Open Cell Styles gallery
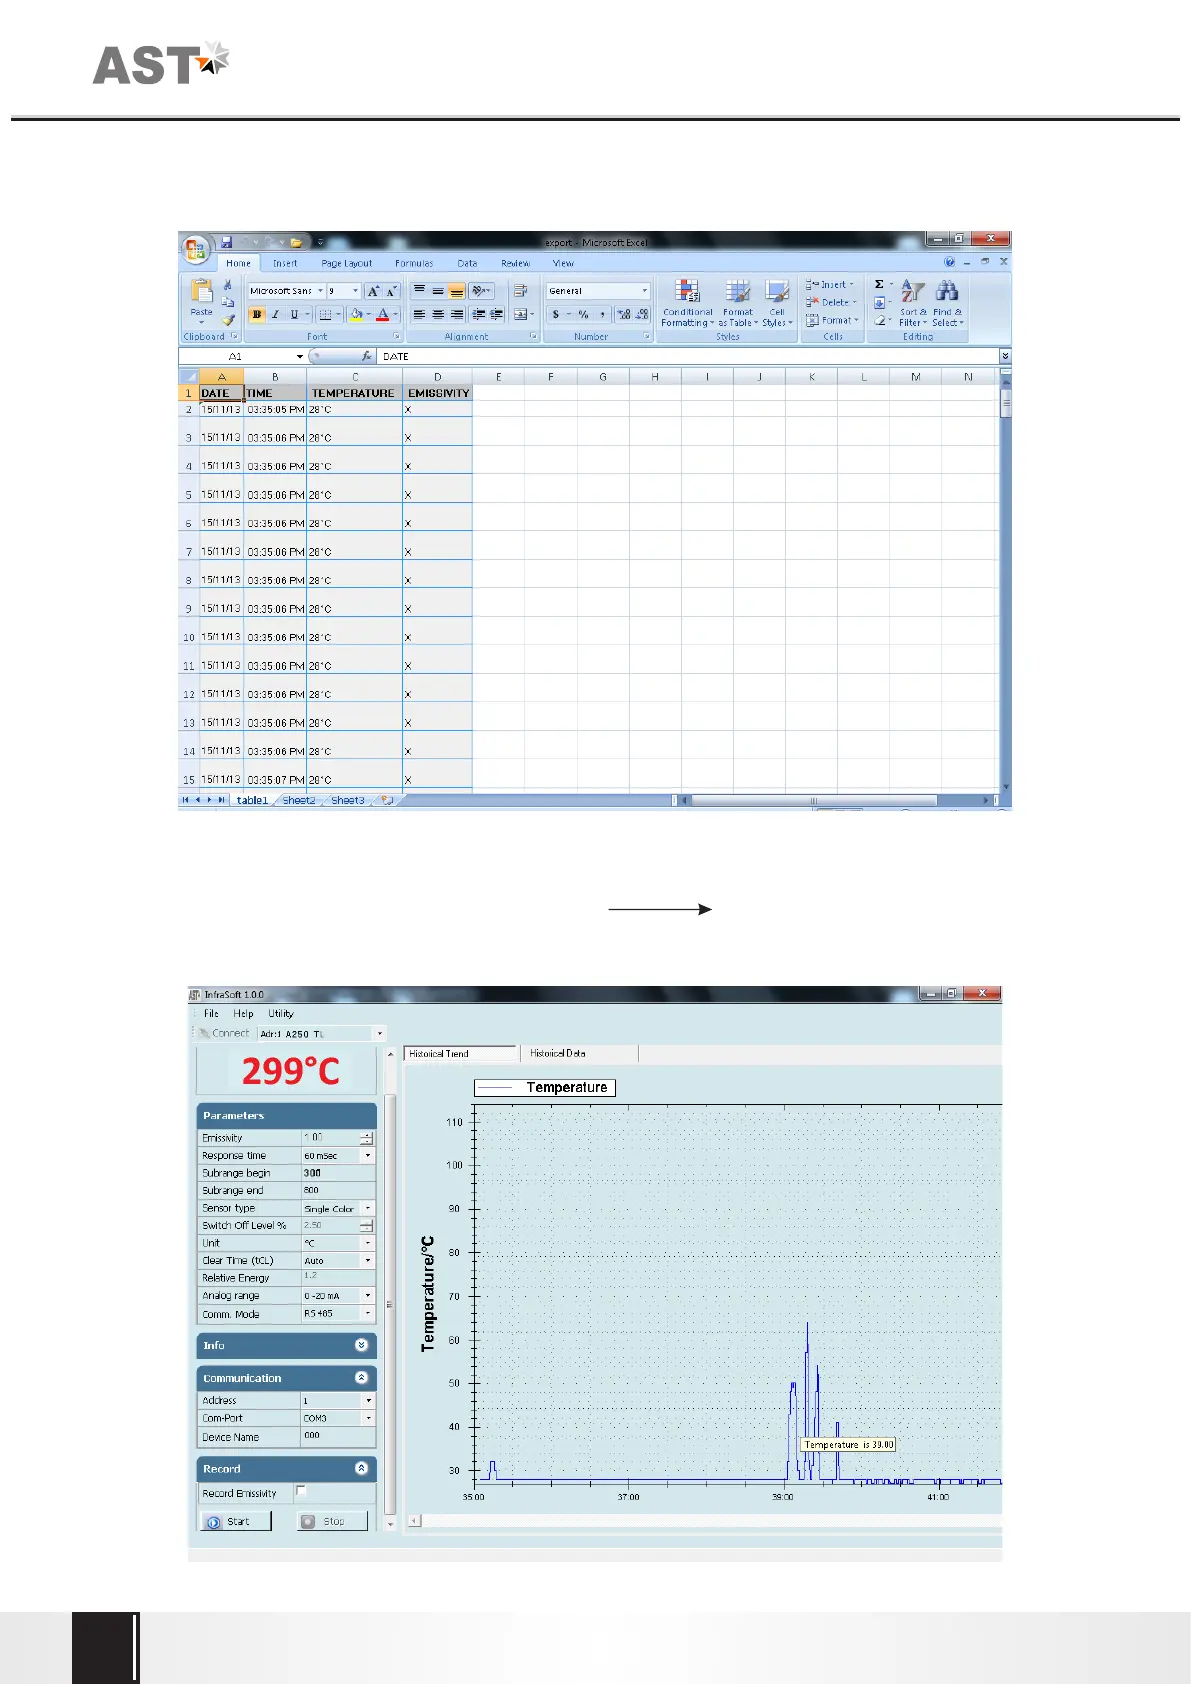Viewport: 1191px width, 1684px height. pyautogui.click(x=777, y=303)
